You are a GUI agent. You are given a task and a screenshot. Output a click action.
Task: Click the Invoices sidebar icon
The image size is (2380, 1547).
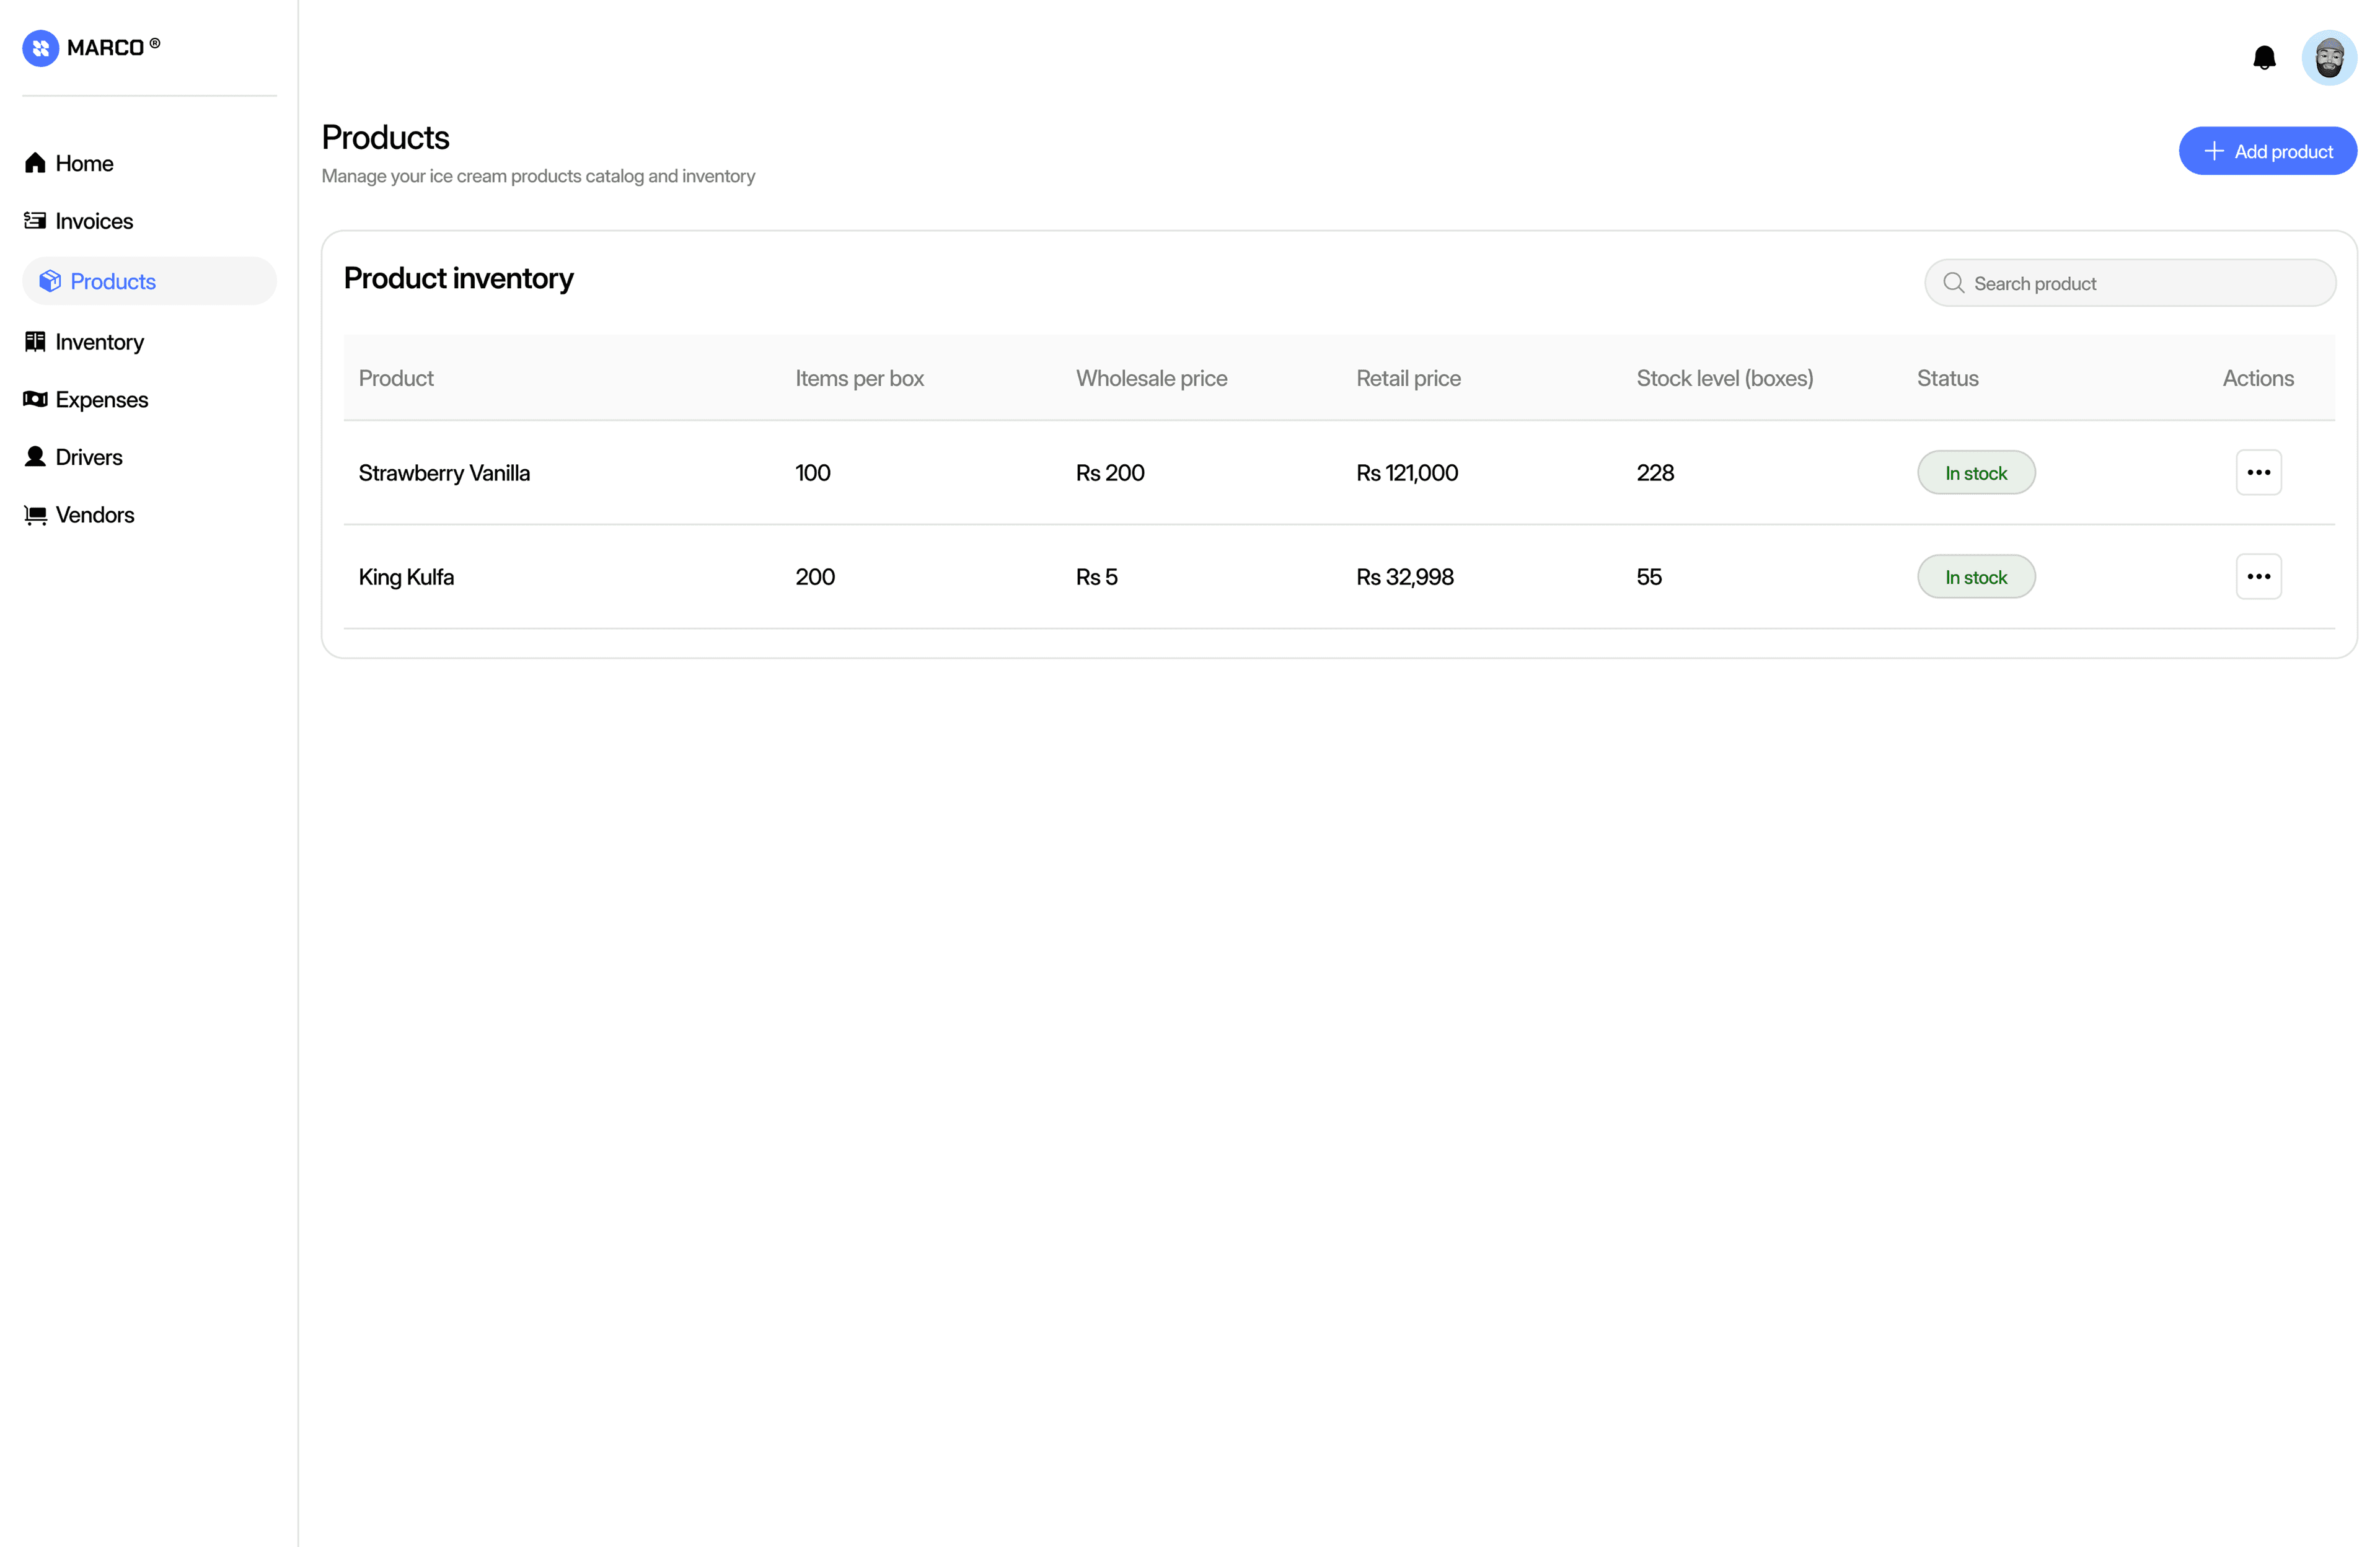[35, 221]
